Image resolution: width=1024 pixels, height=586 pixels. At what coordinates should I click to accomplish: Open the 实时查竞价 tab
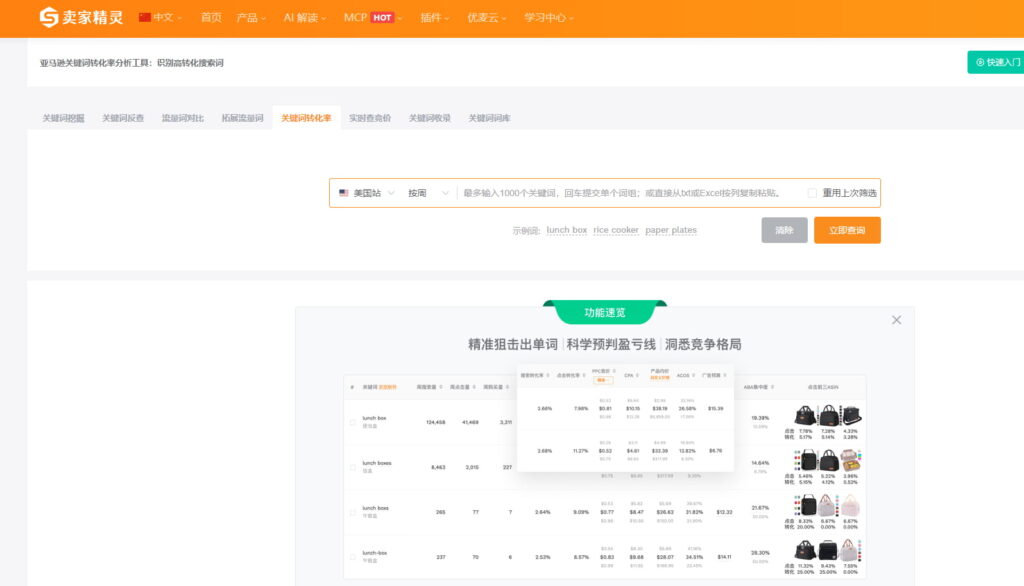tap(370, 118)
